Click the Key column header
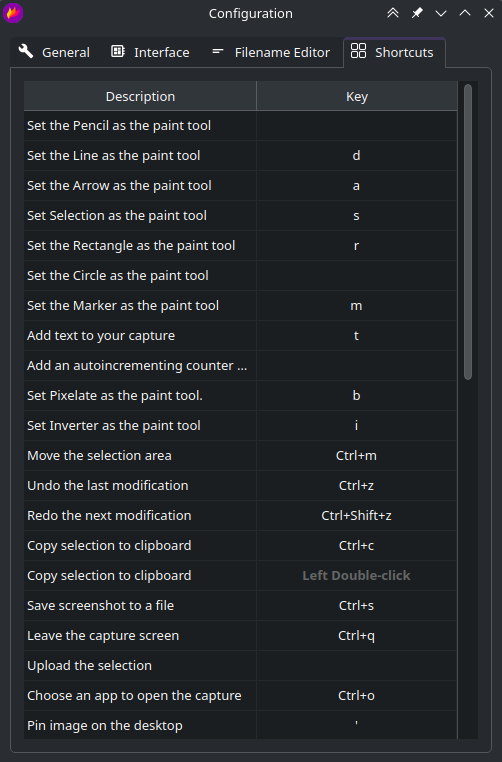 click(357, 96)
